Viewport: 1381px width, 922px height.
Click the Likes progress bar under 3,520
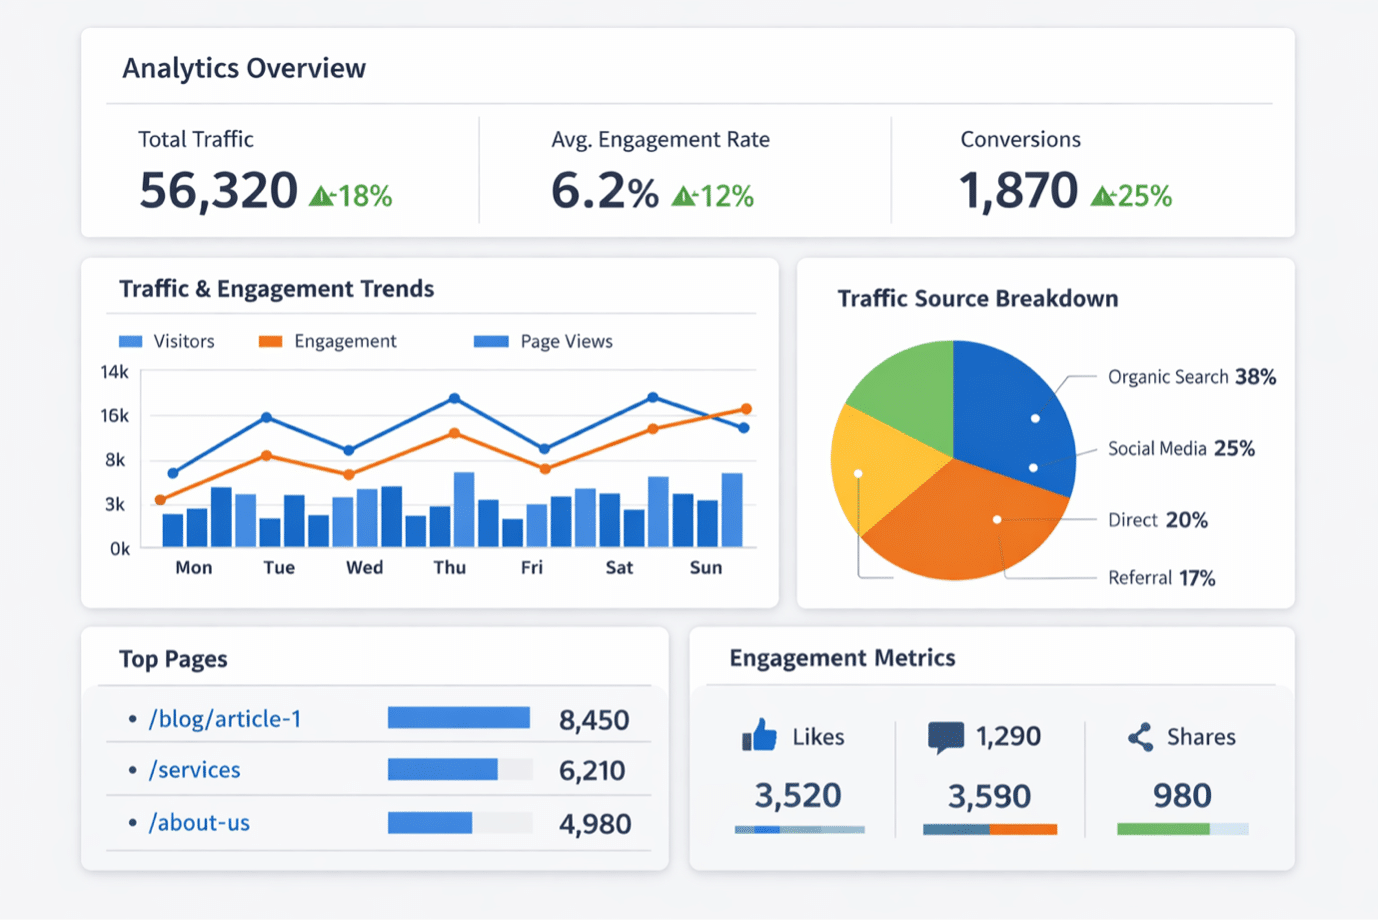point(800,829)
